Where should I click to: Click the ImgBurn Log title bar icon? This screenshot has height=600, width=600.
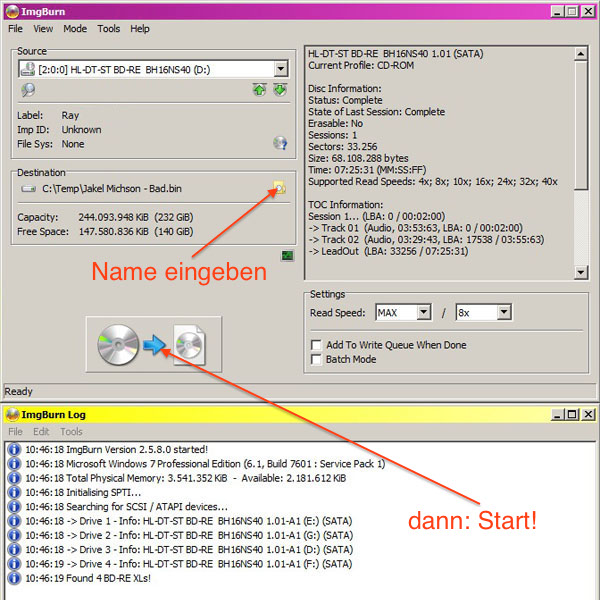(x=12, y=414)
